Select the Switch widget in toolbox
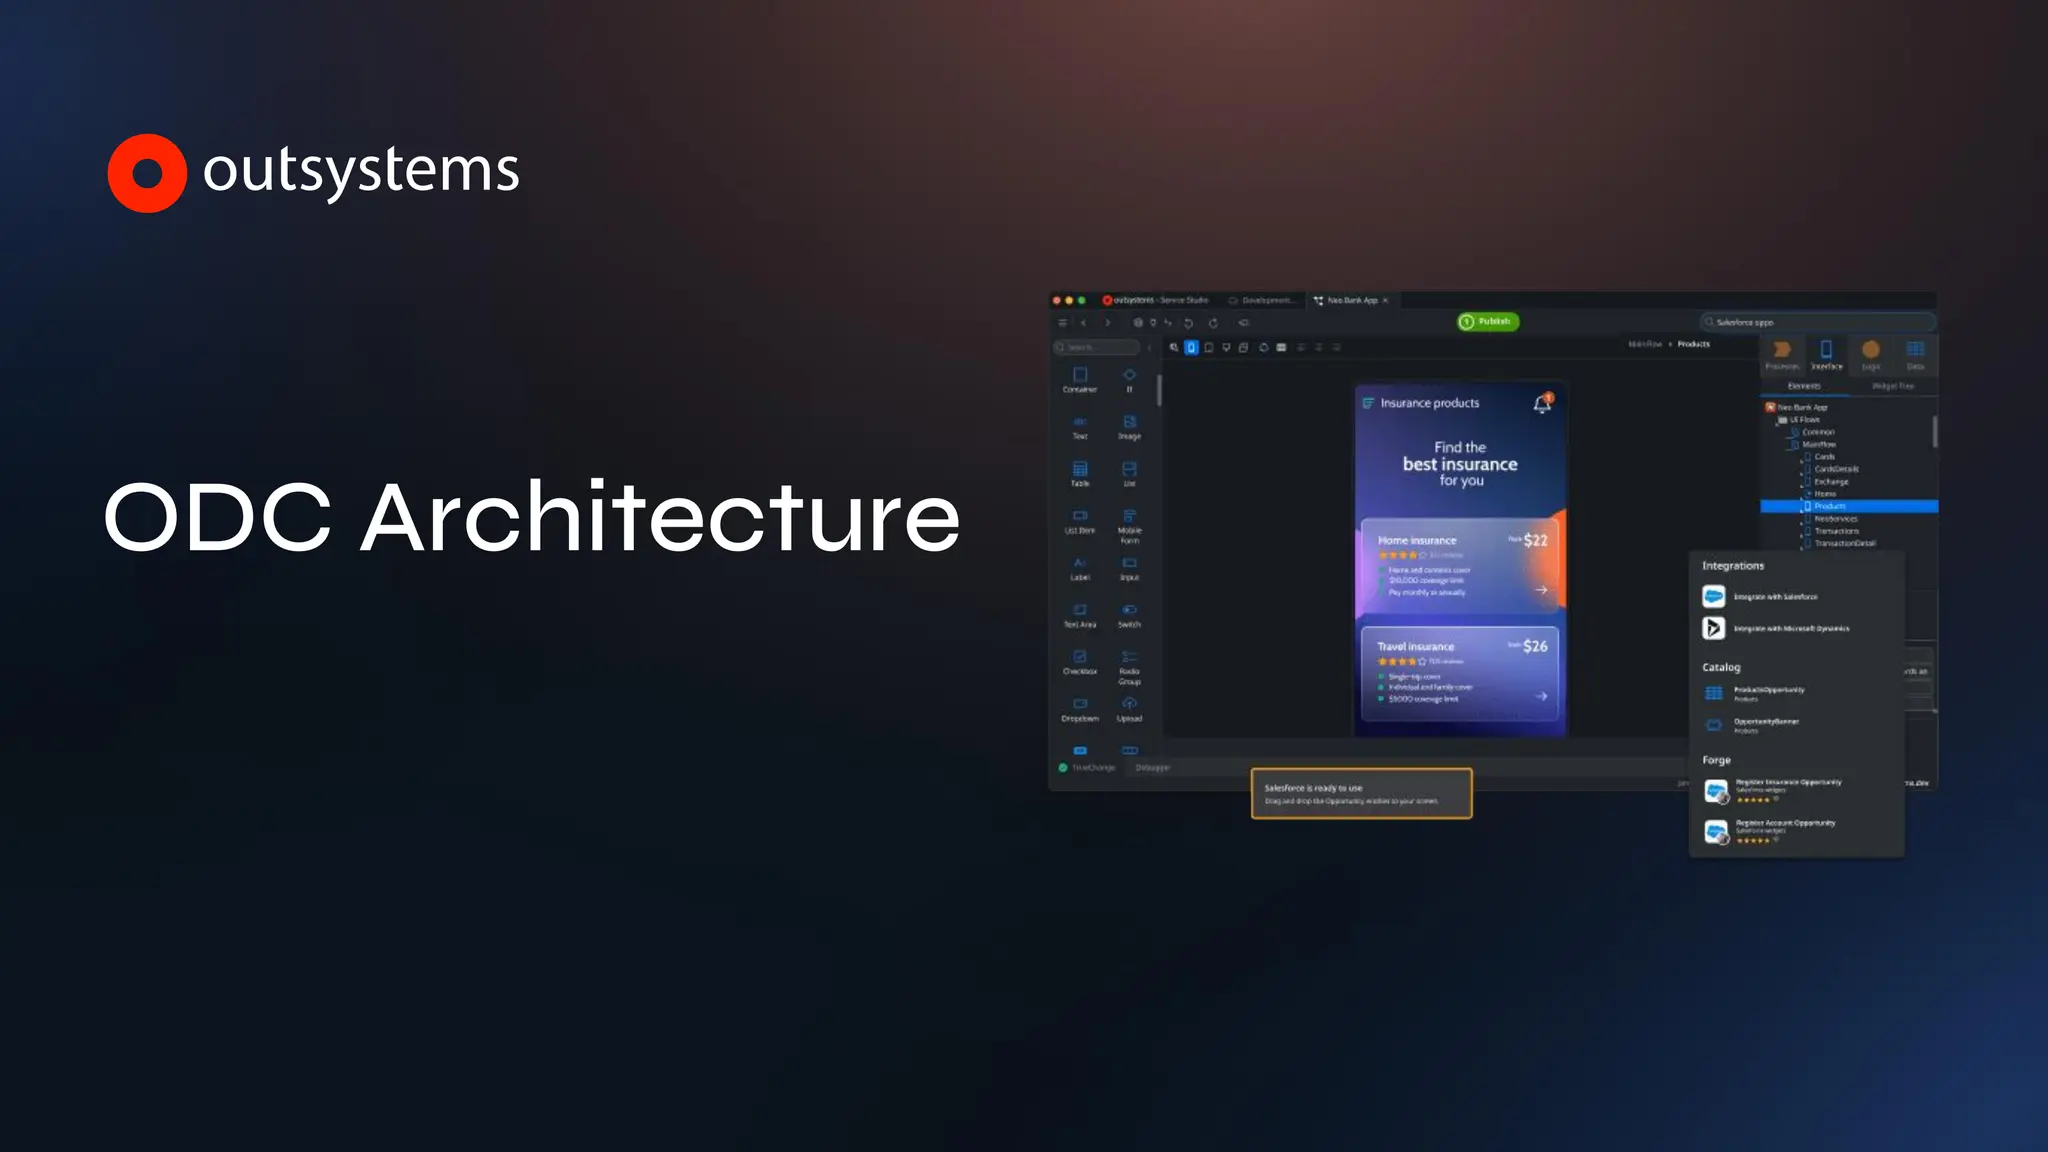Viewport: 2048px width, 1152px height. pyautogui.click(x=1129, y=611)
